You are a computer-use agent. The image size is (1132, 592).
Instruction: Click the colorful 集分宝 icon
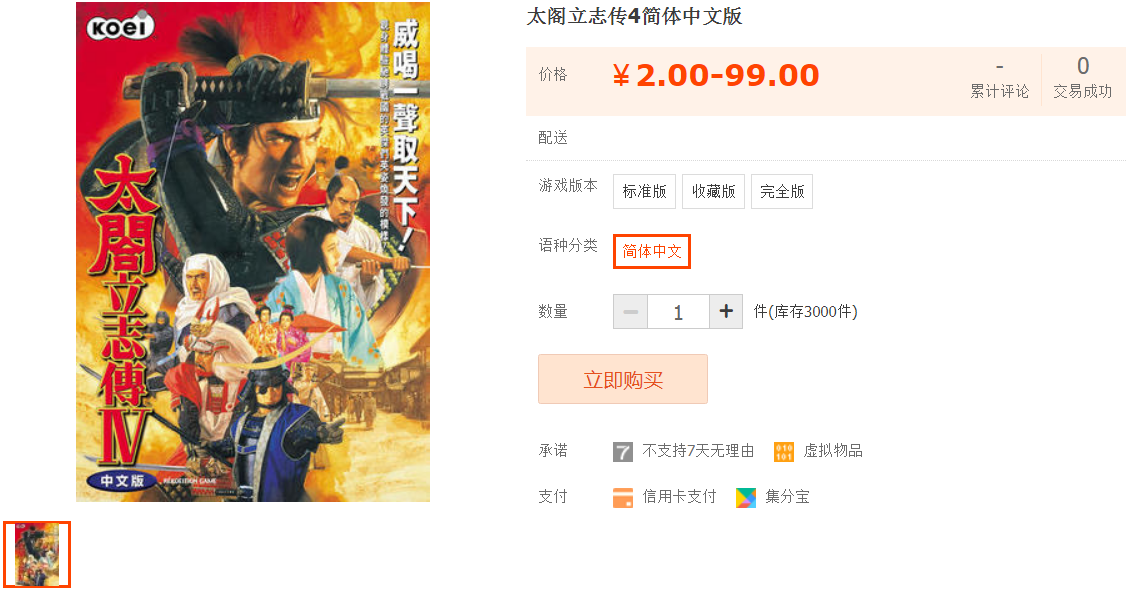(746, 497)
